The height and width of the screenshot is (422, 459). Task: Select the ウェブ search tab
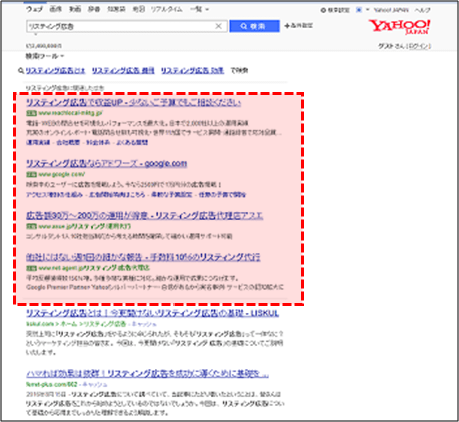coord(34,9)
